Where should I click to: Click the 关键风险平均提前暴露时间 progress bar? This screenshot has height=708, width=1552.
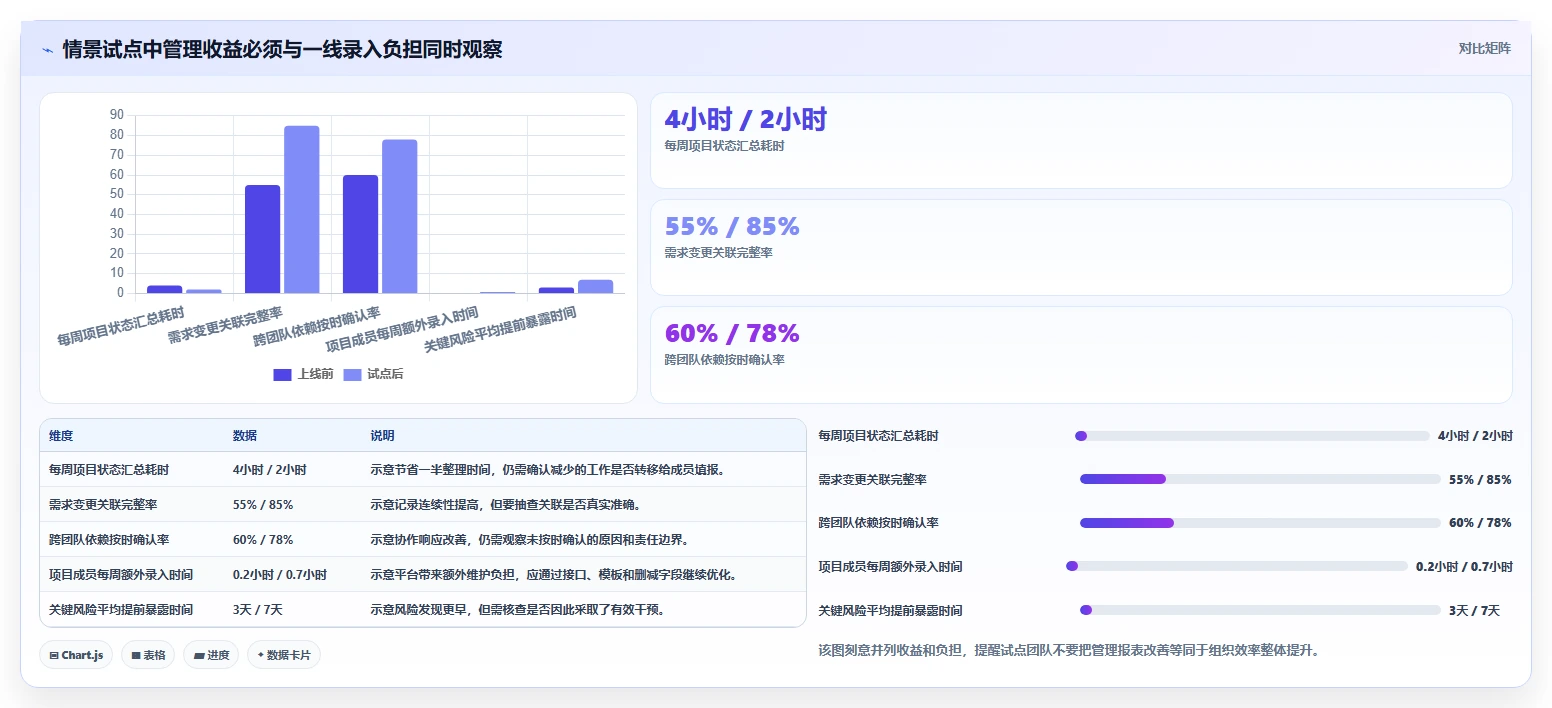(x=1260, y=610)
